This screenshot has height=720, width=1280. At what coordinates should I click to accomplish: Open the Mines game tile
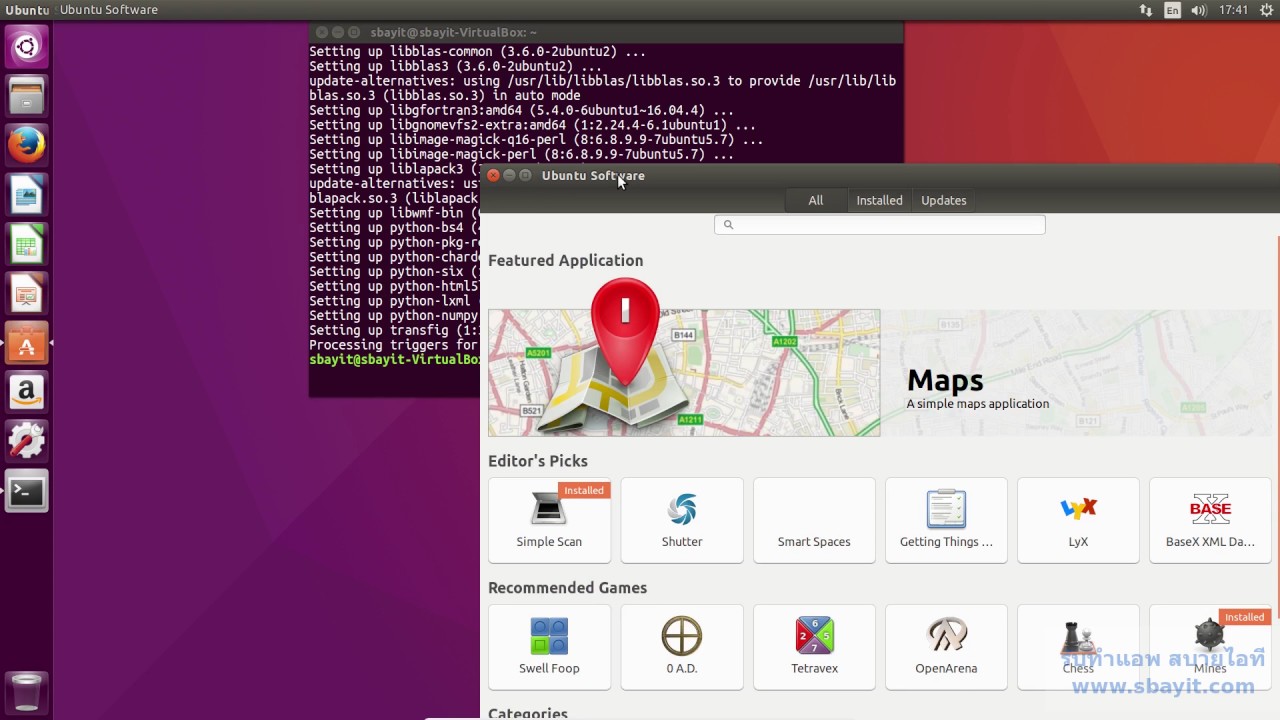coord(1210,647)
